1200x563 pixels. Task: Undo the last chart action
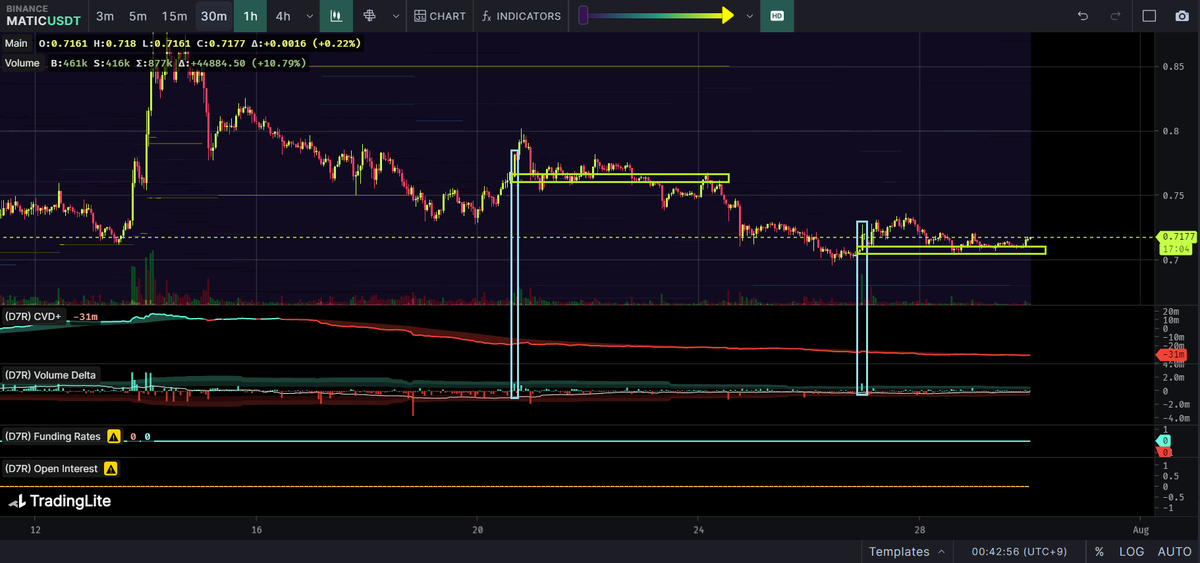click(x=1082, y=16)
